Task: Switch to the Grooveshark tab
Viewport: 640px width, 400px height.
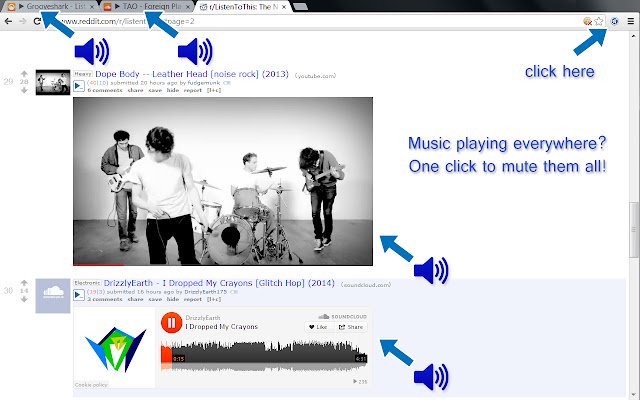Action: pyautogui.click(x=51, y=7)
